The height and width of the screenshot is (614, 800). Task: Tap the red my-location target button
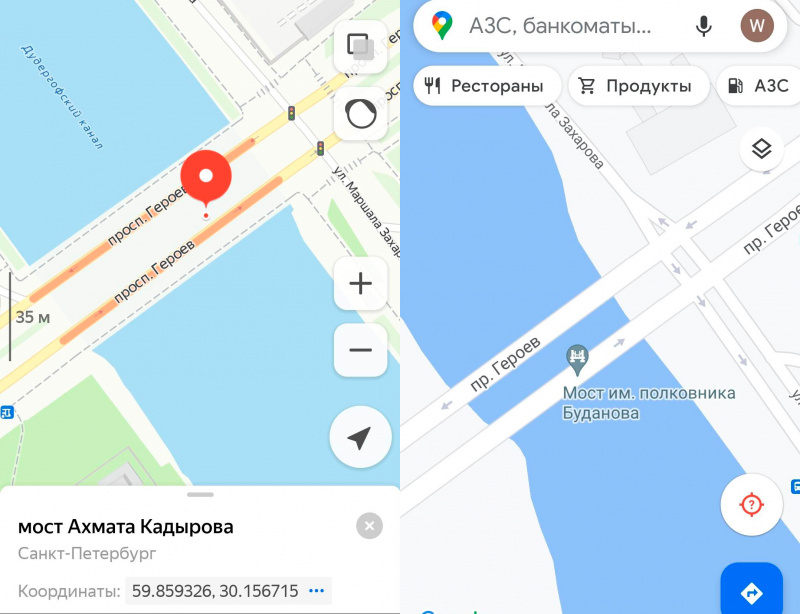pyautogui.click(x=751, y=504)
